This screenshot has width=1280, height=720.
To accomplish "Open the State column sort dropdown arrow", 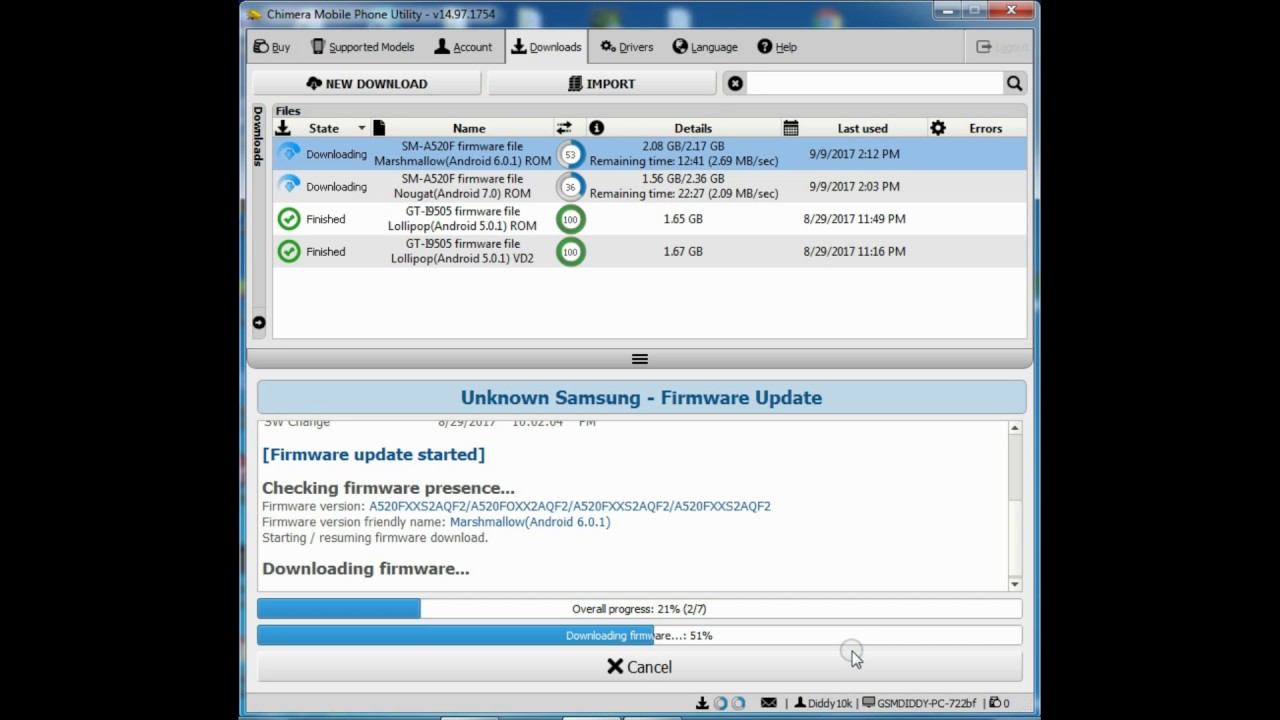I will pos(362,128).
